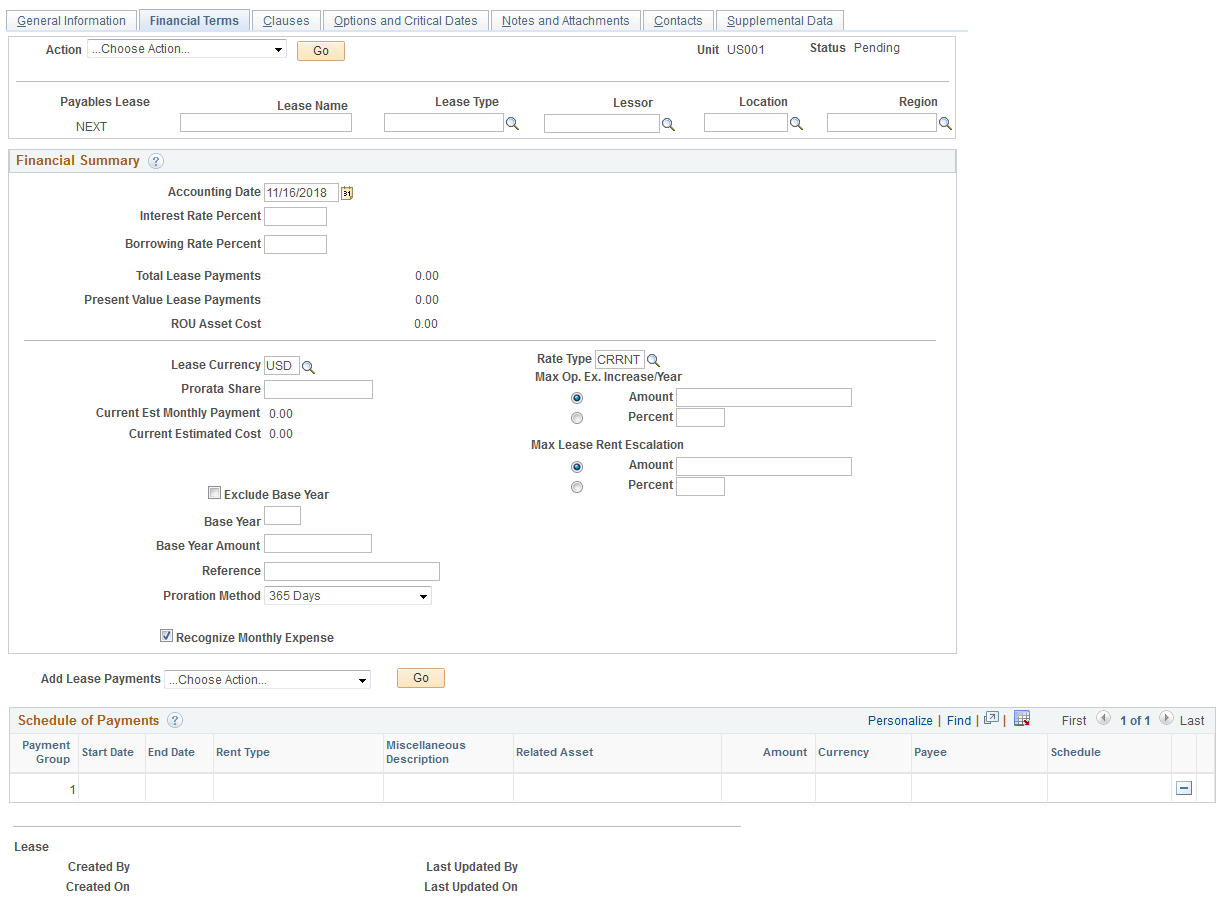Screen dimensions: 1222x907
Task: Disable the Recognize Monthly Expense checkbox
Action: pyautogui.click(x=166, y=636)
